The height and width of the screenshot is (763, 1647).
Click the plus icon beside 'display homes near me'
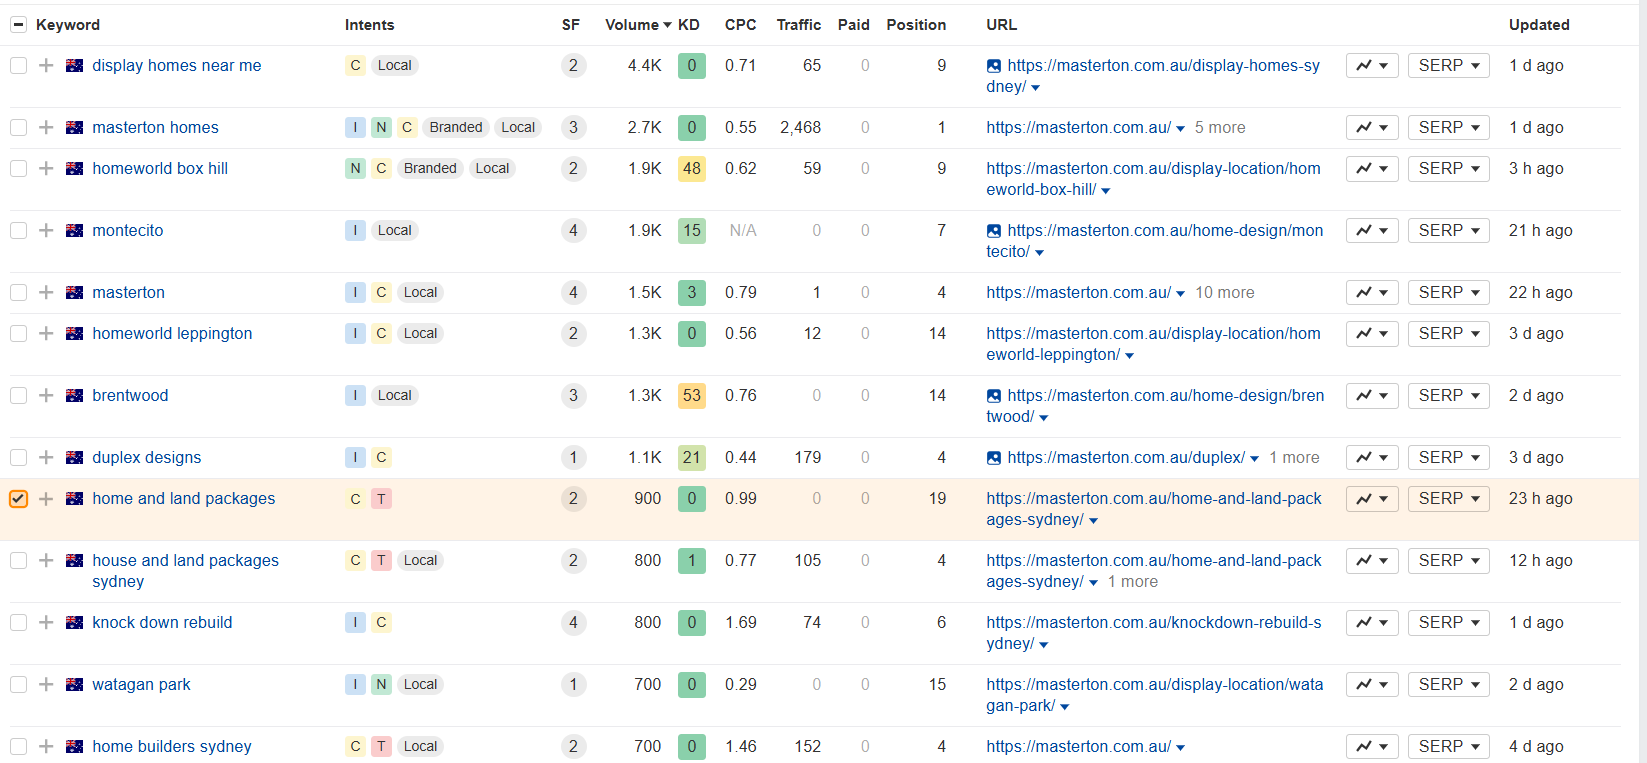pyautogui.click(x=46, y=66)
